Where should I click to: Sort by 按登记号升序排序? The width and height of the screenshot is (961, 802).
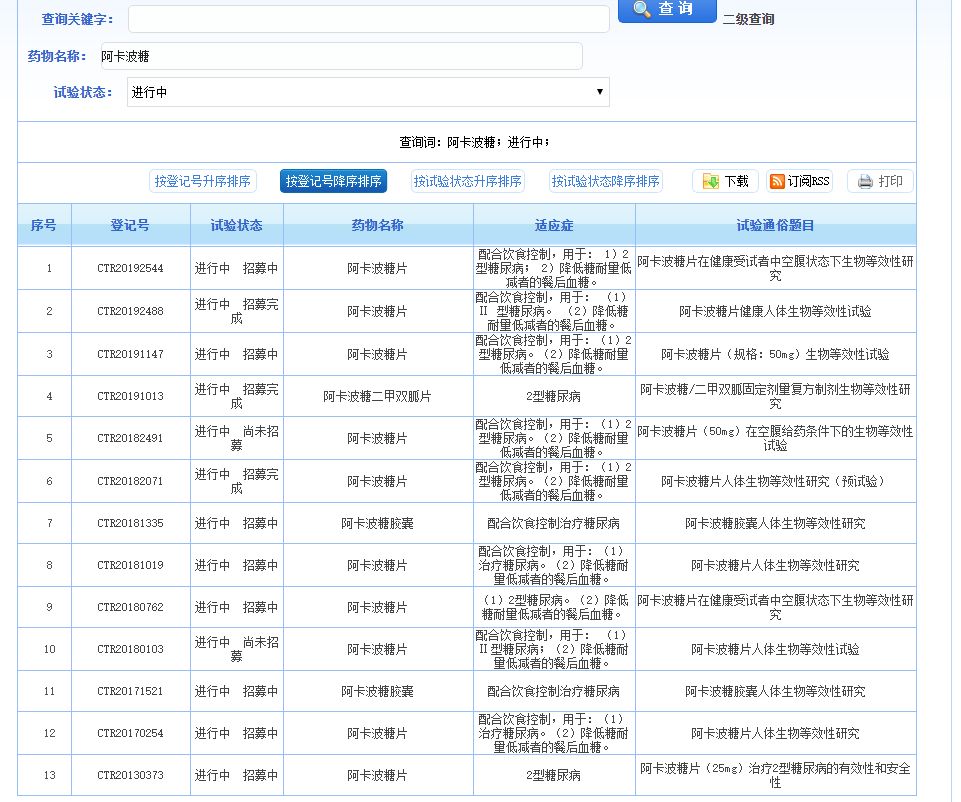[202, 181]
